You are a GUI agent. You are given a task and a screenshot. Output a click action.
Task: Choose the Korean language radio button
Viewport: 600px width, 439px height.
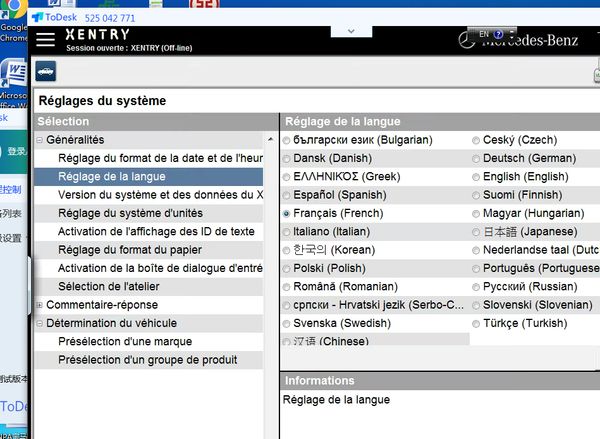tap(286, 251)
